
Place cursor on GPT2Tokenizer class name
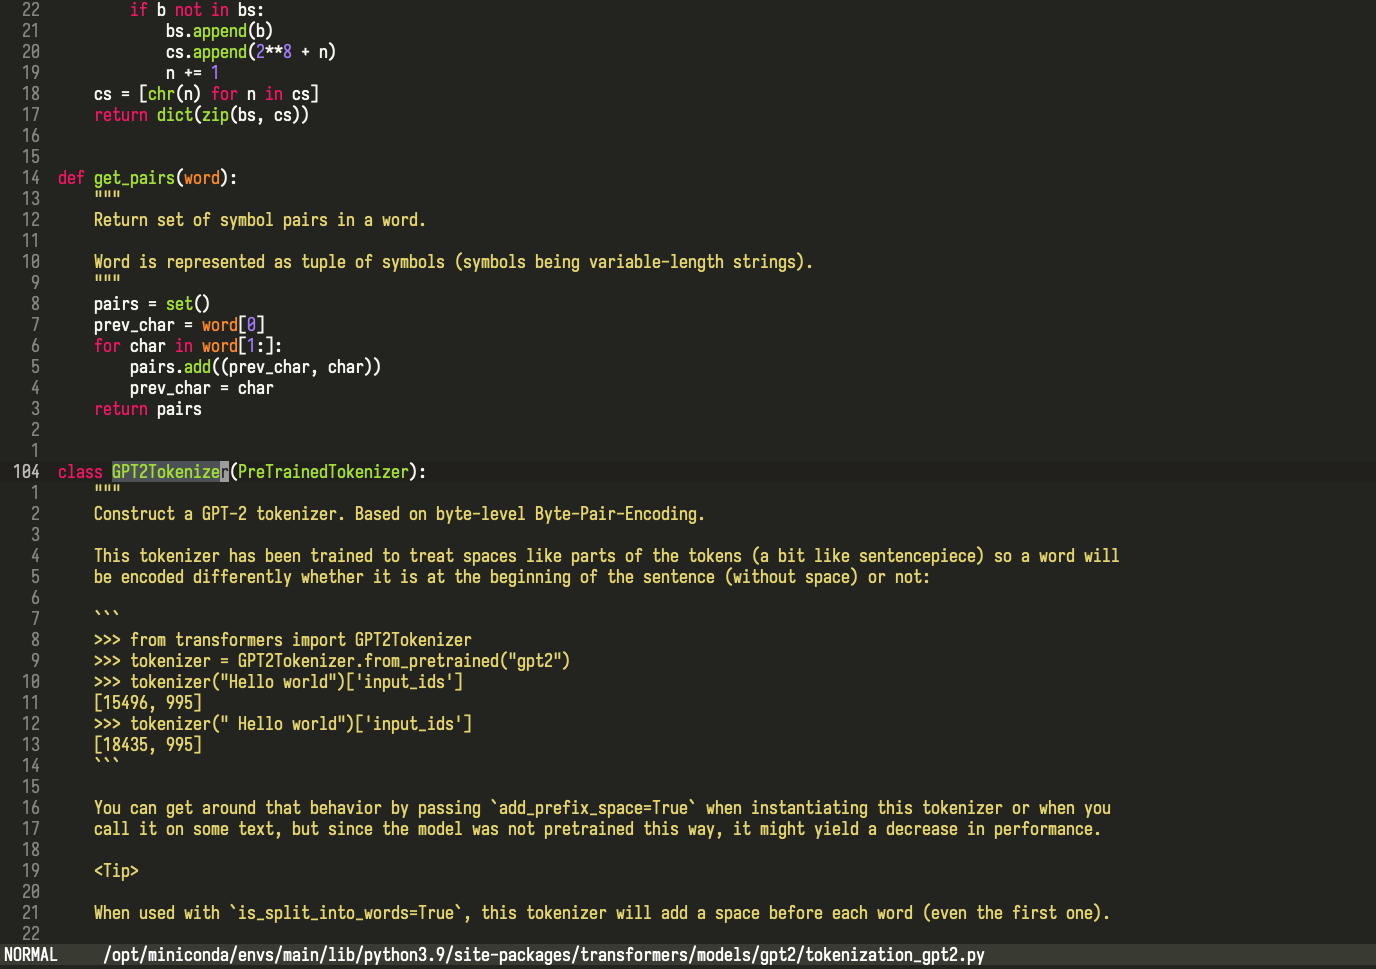coord(170,472)
